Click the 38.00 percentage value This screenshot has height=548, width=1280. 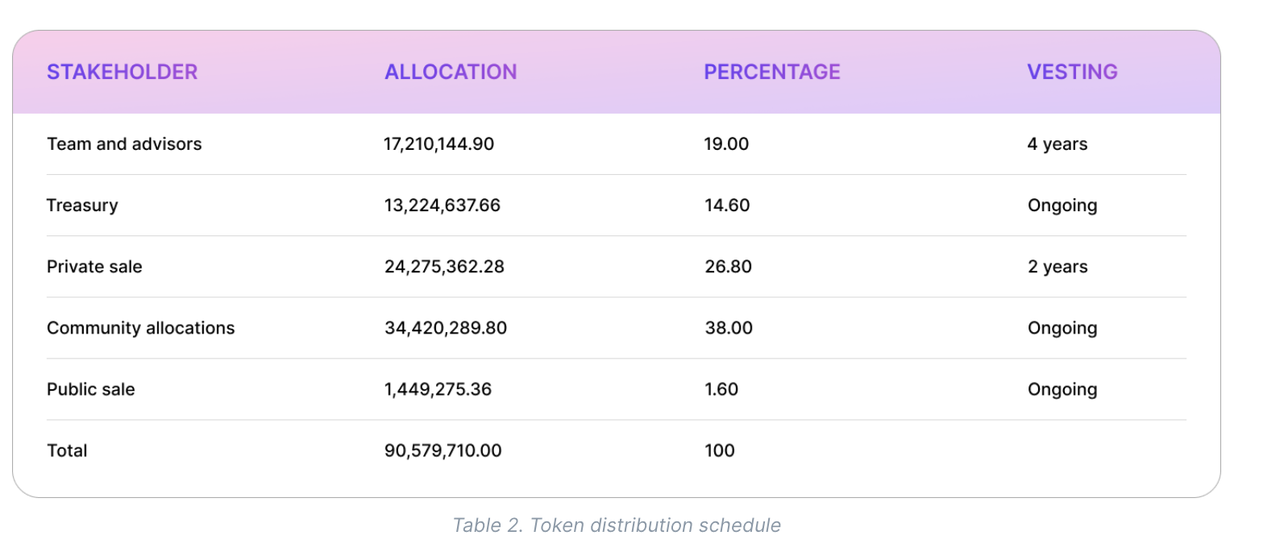point(728,328)
